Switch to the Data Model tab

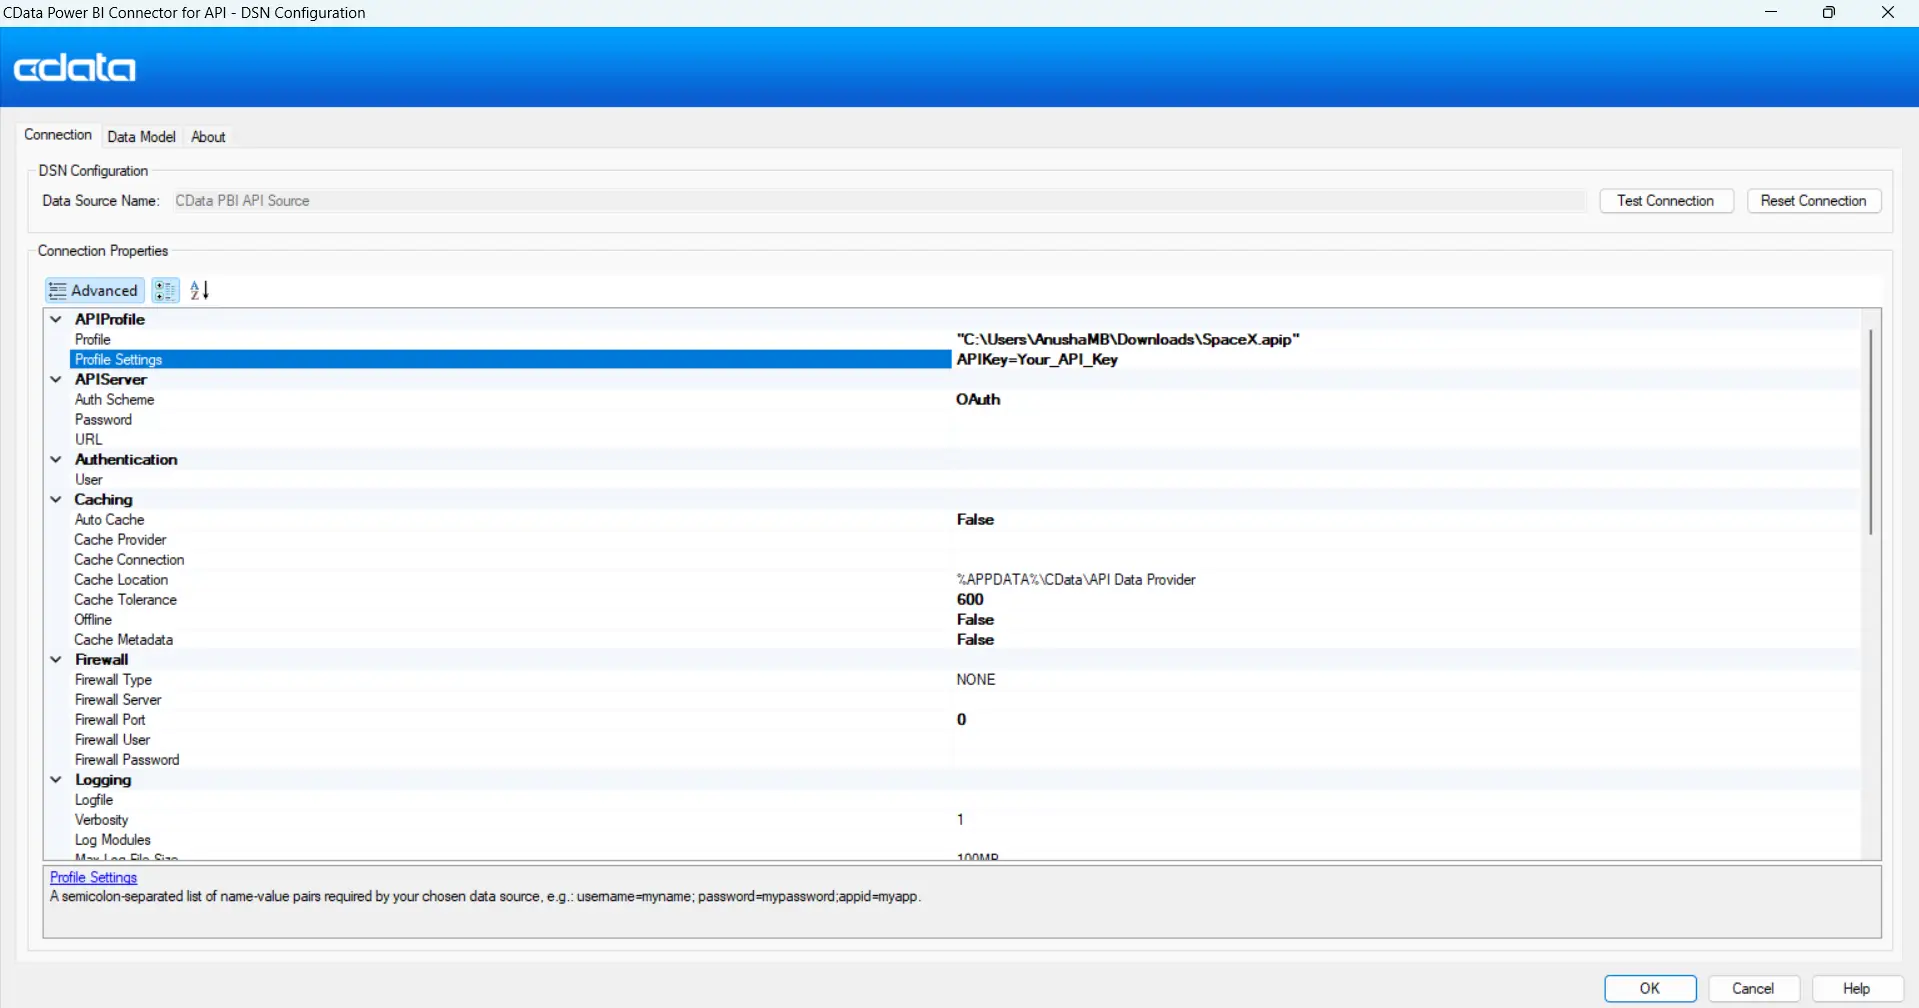pyautogui.click(x=141, y=136)
